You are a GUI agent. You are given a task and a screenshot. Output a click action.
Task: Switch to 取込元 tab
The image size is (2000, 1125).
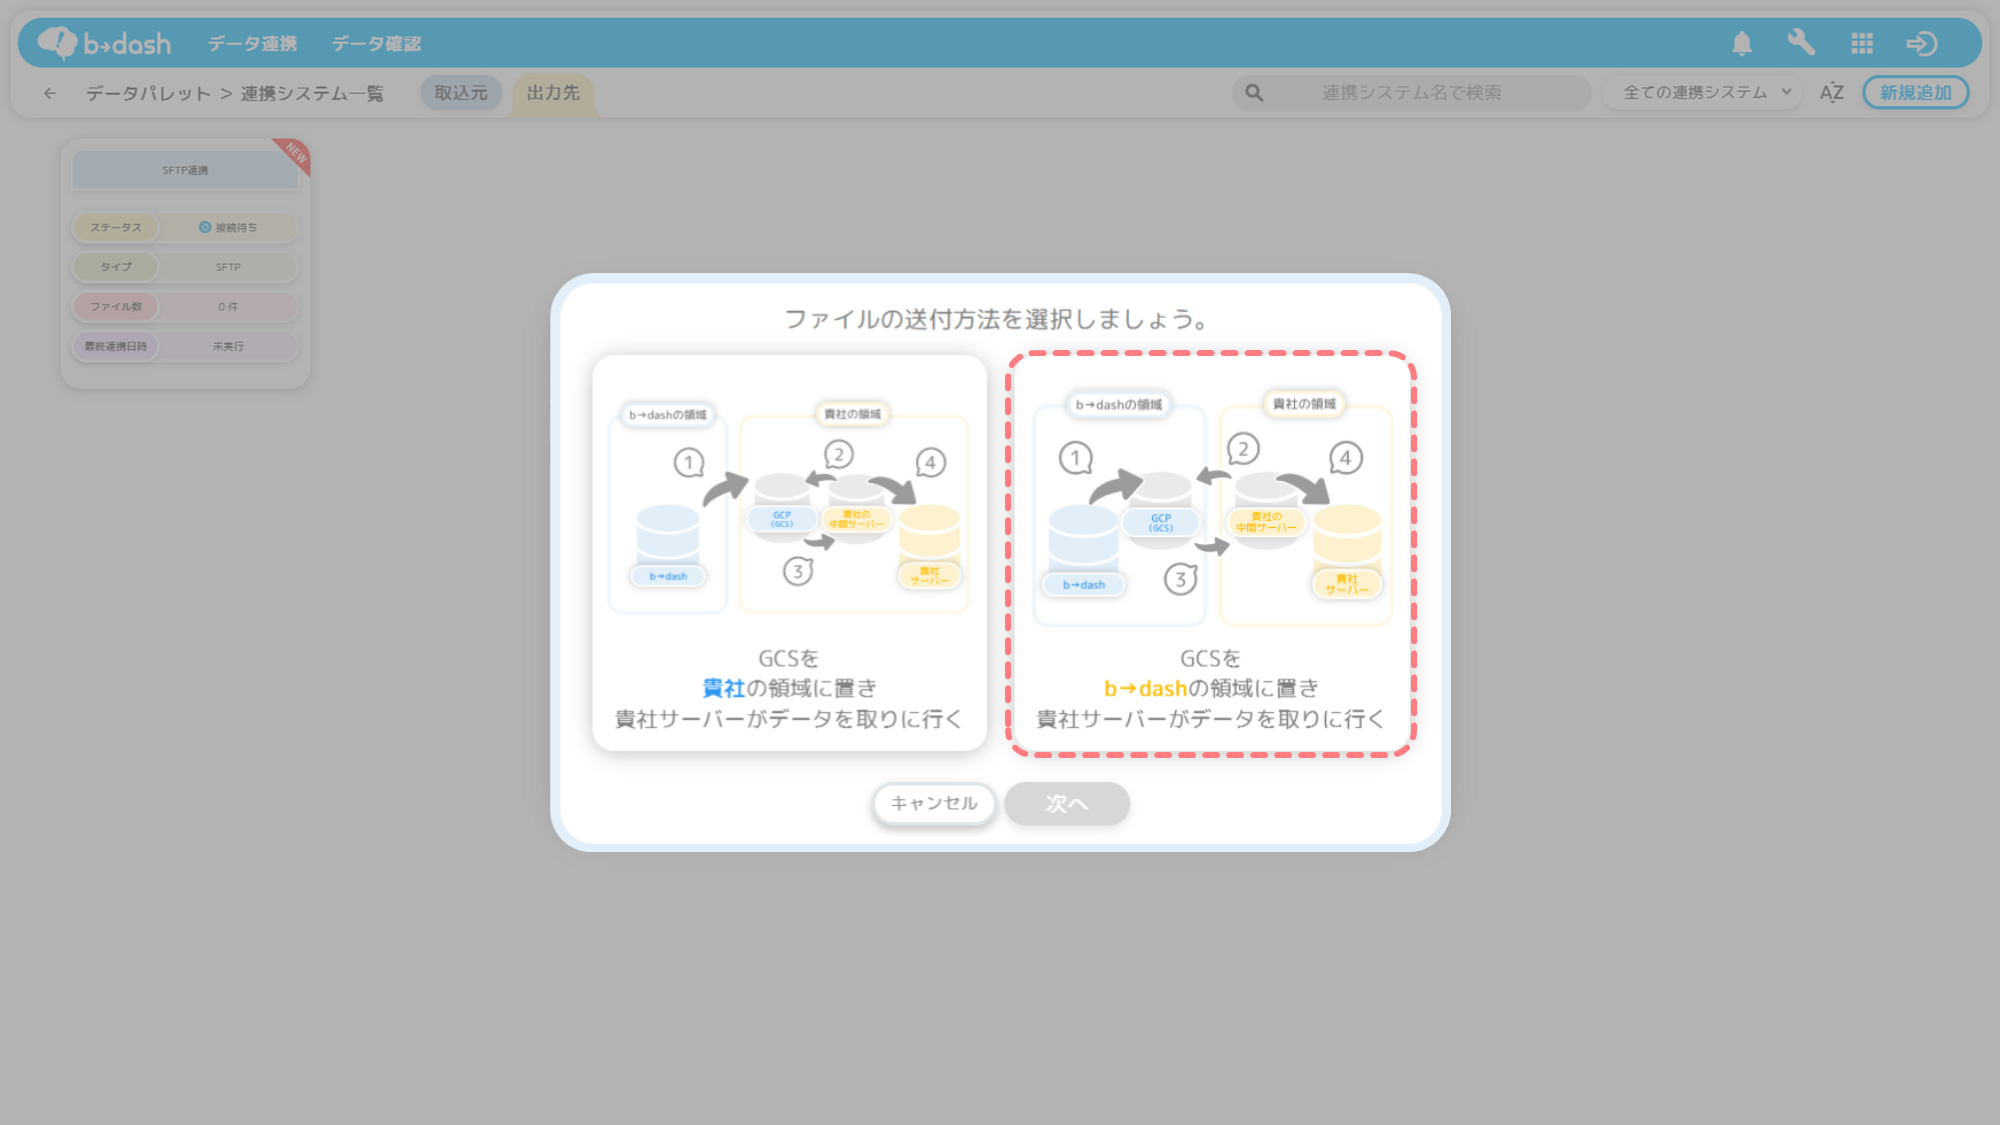[461, 93]
